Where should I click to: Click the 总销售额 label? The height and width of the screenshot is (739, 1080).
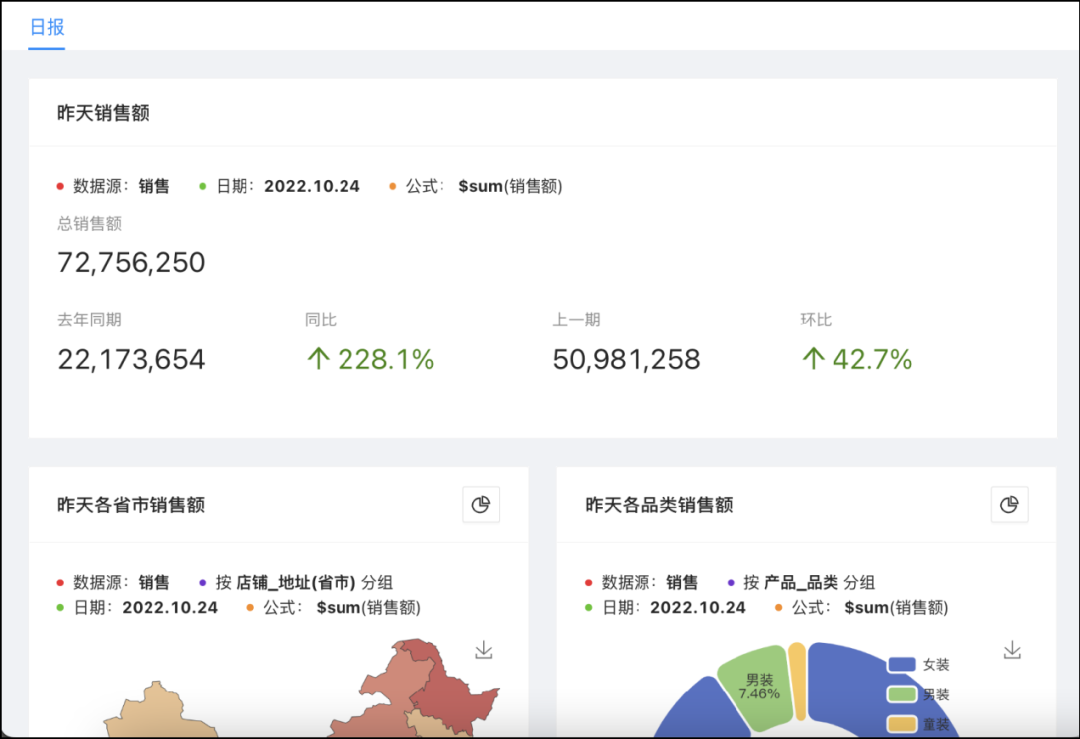tap(90, 223)
